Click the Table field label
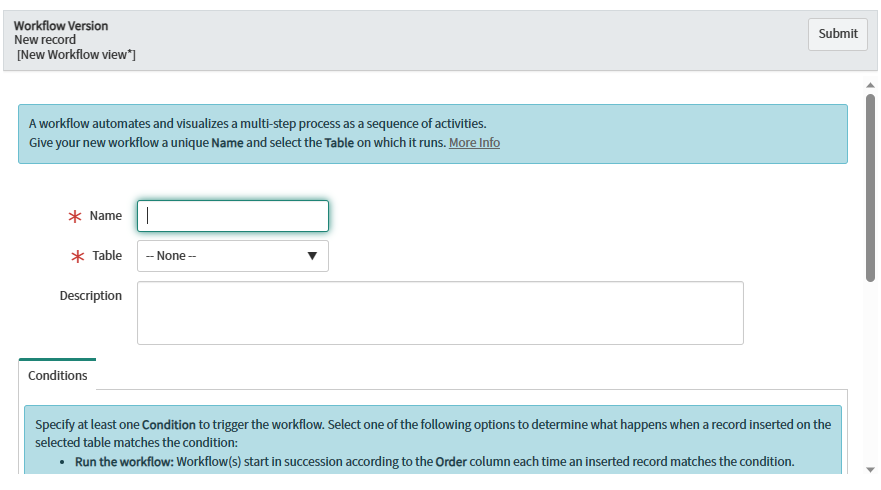Image resolution: width=881 pixels, height=490 pixels. [x=107, y=256]
